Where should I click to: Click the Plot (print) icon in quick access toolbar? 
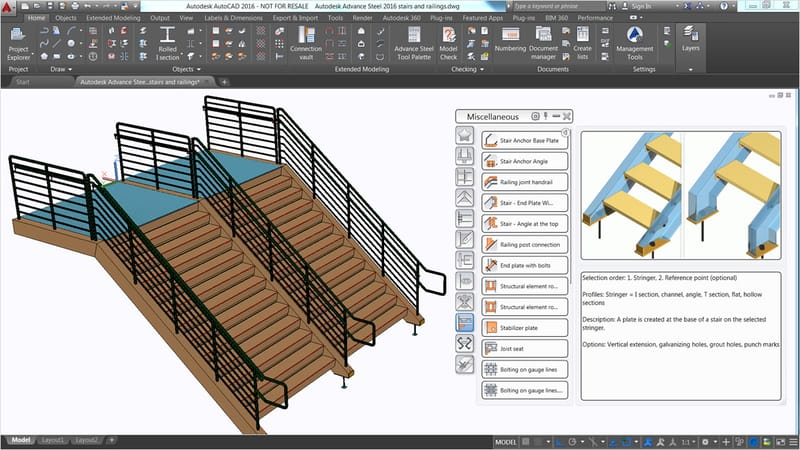pos(75,6)
